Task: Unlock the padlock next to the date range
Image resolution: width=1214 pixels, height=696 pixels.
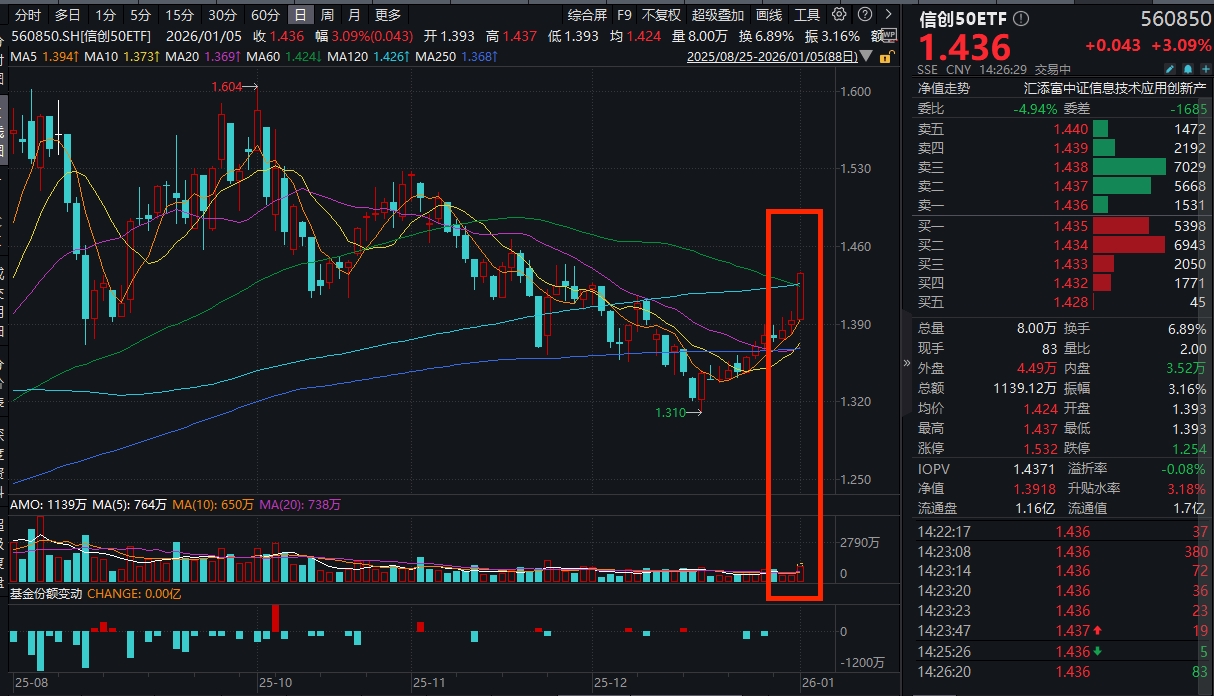Action: 887,57
